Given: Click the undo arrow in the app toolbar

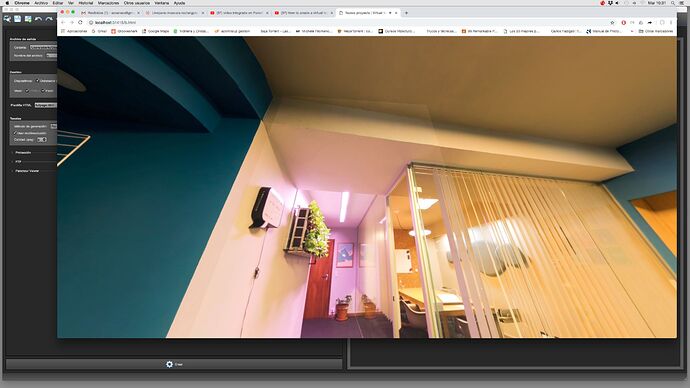Looking at the screenshot, I should [38, 19].
